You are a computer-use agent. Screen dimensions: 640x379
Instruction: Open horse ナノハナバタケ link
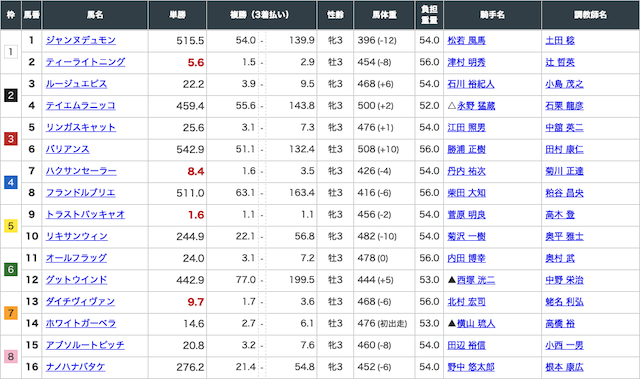[75, 367]
